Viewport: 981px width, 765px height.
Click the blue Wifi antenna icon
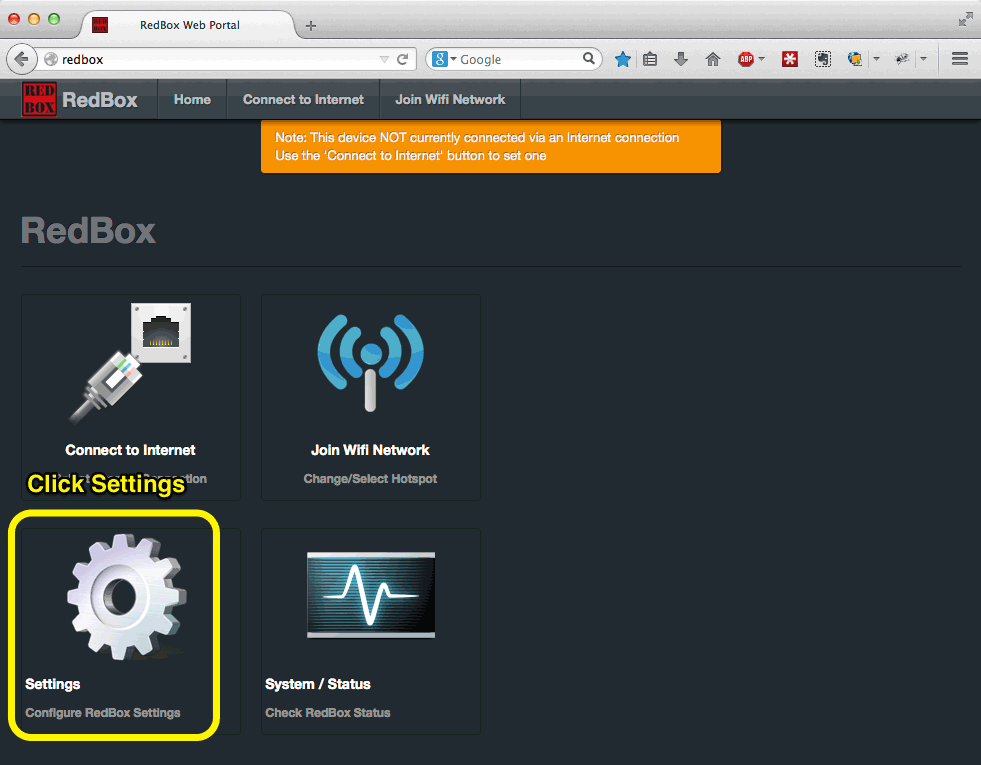click(370, 363)
